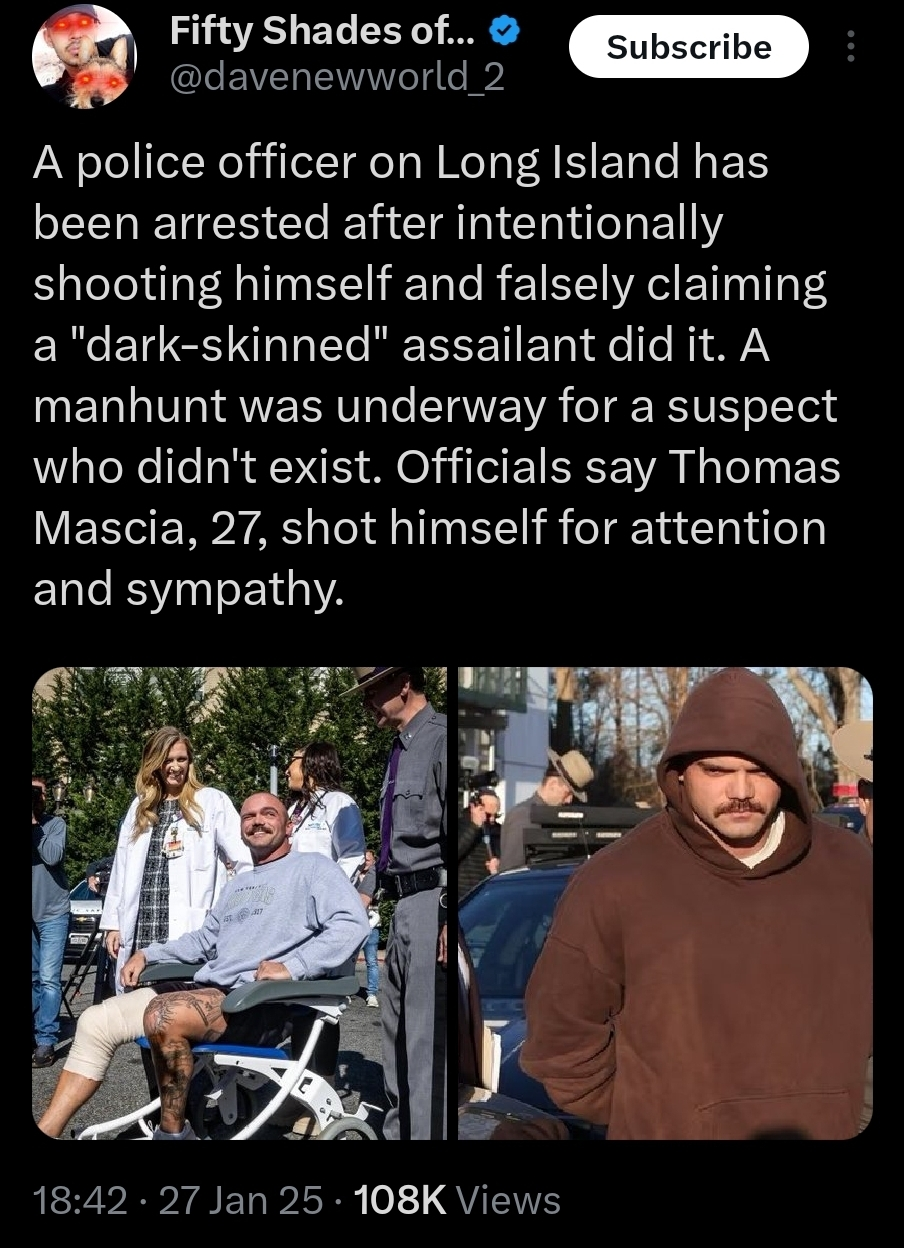This screenshot has height=1248, width=904.
Task: Tap the 27 Jan 25 date
Action: point(241,1199)
